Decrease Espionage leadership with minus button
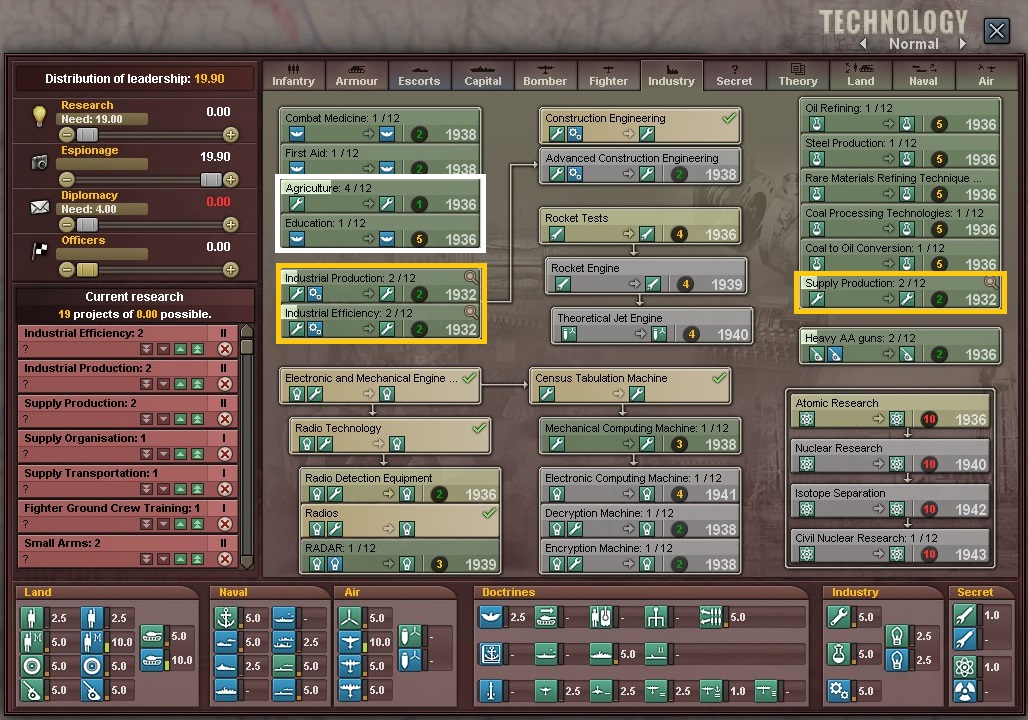The image size is (1028, 720). coord(66,180)
